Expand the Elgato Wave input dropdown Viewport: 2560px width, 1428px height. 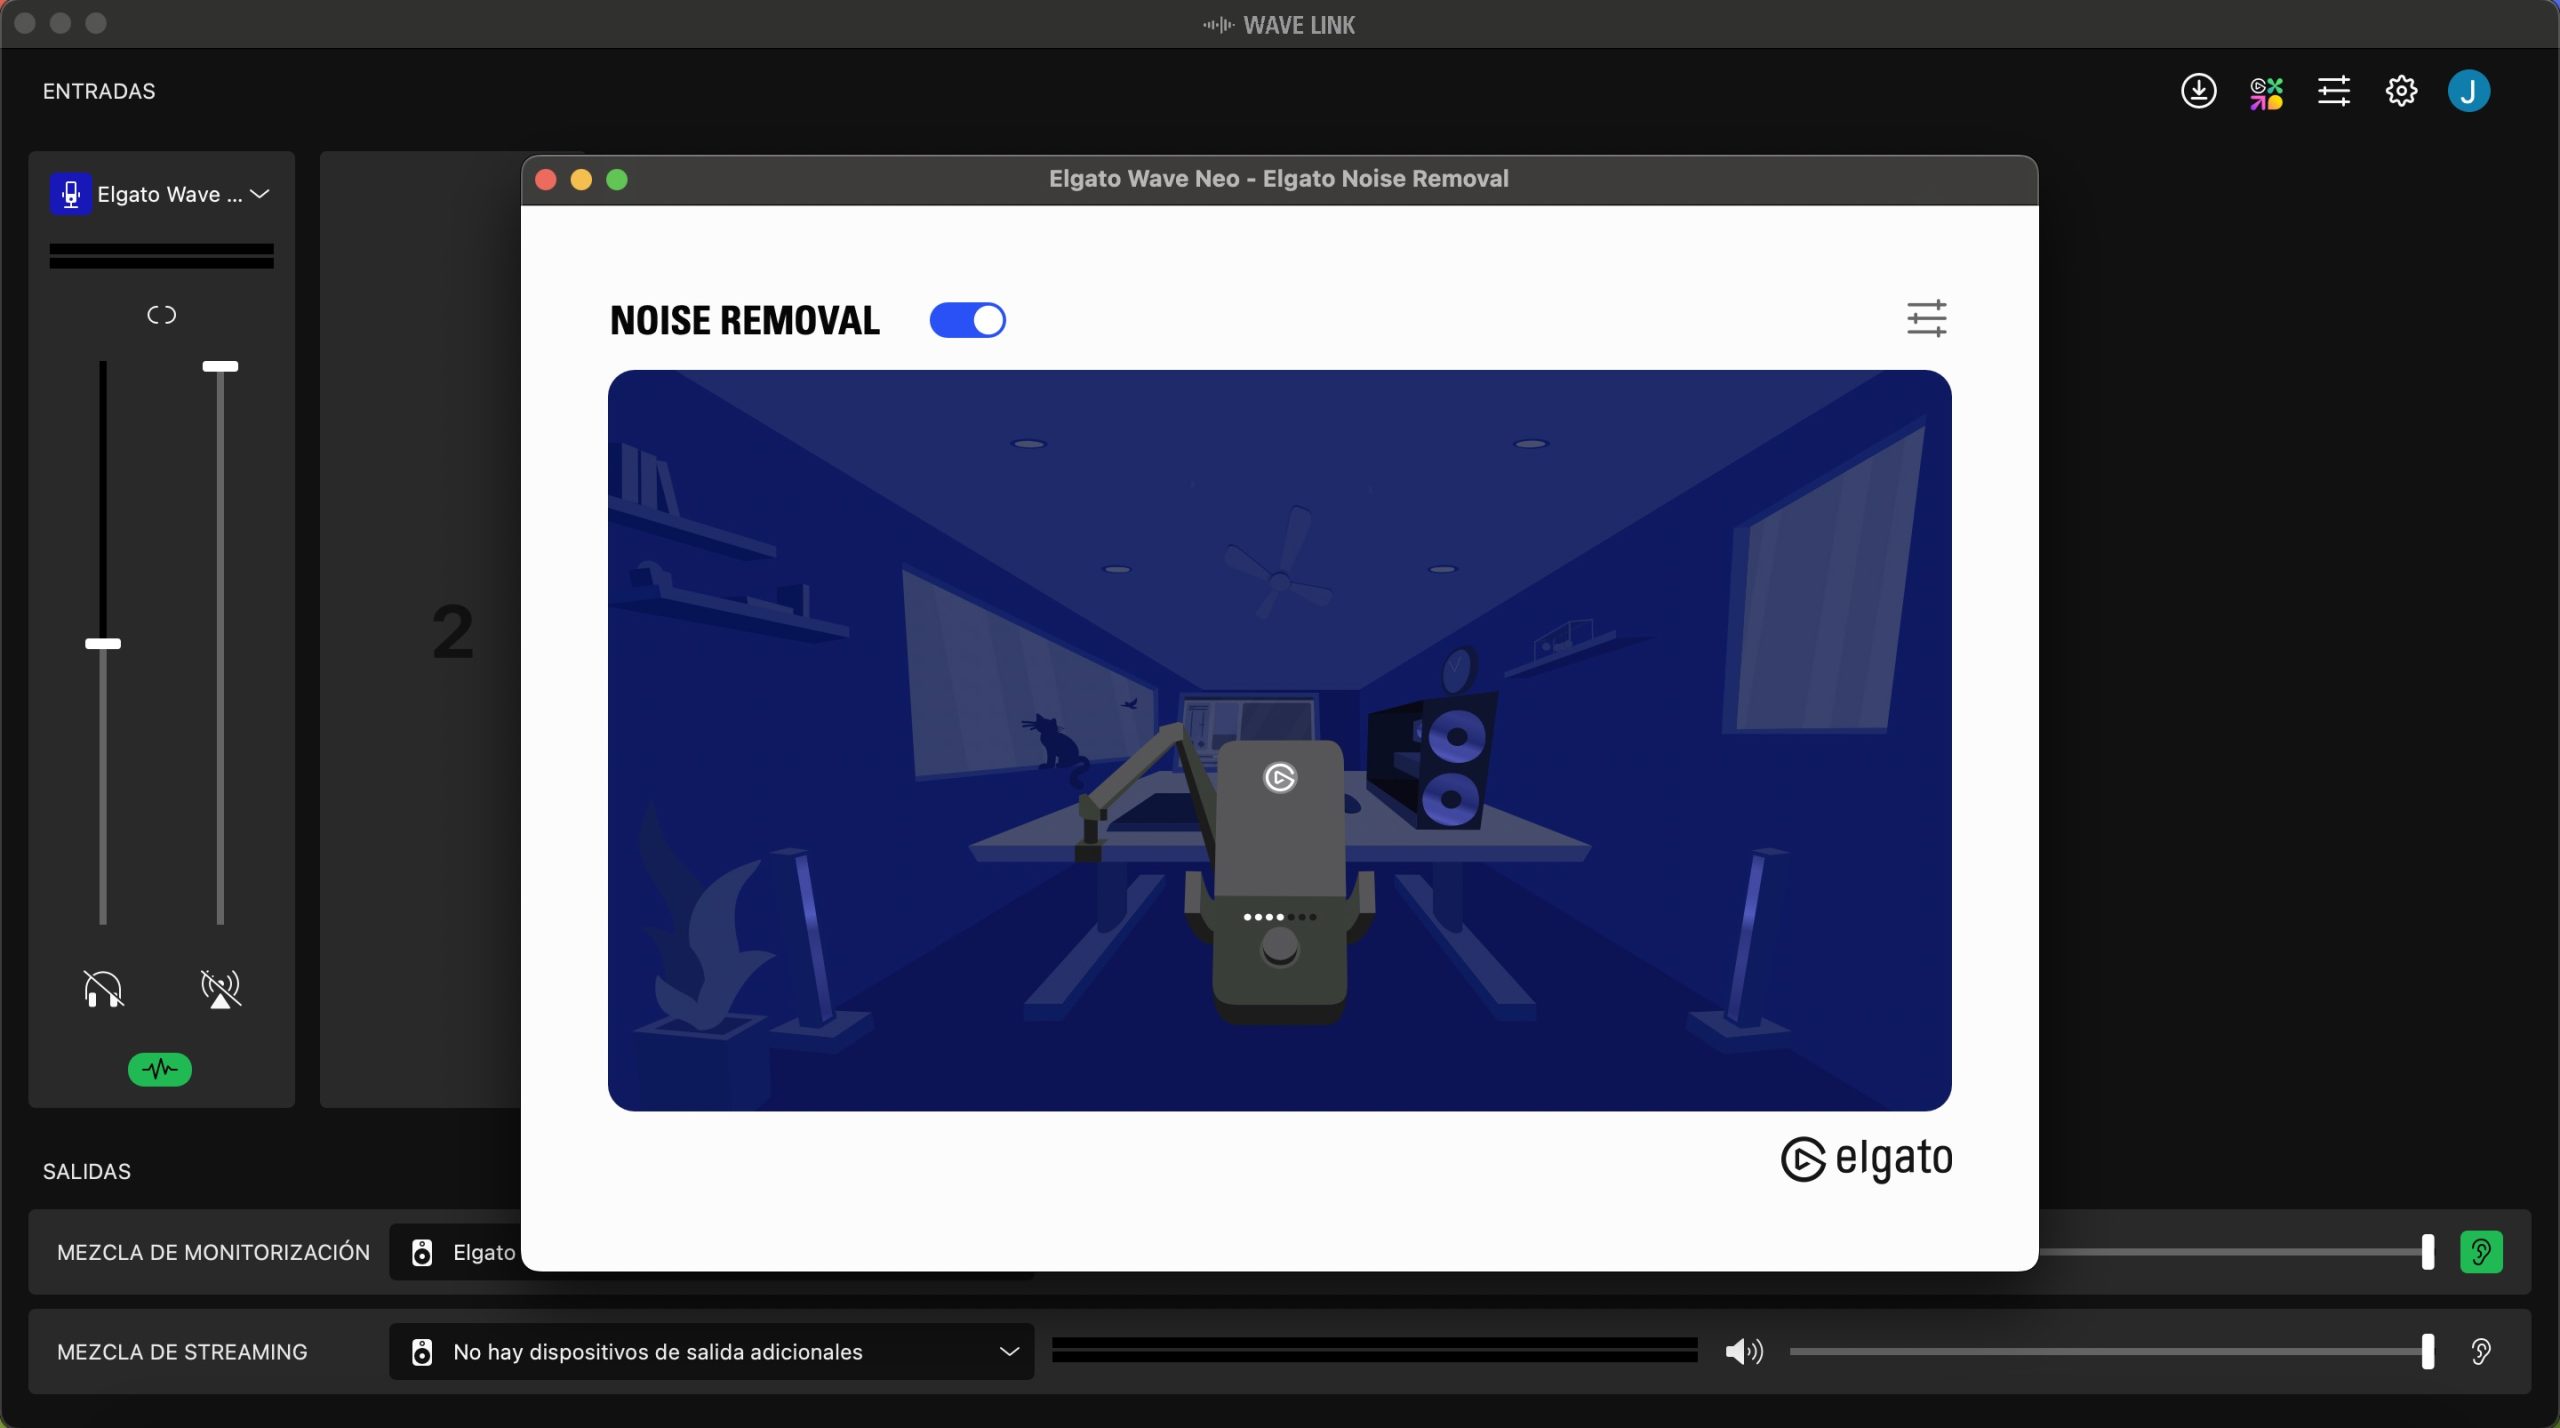point(260,194)
